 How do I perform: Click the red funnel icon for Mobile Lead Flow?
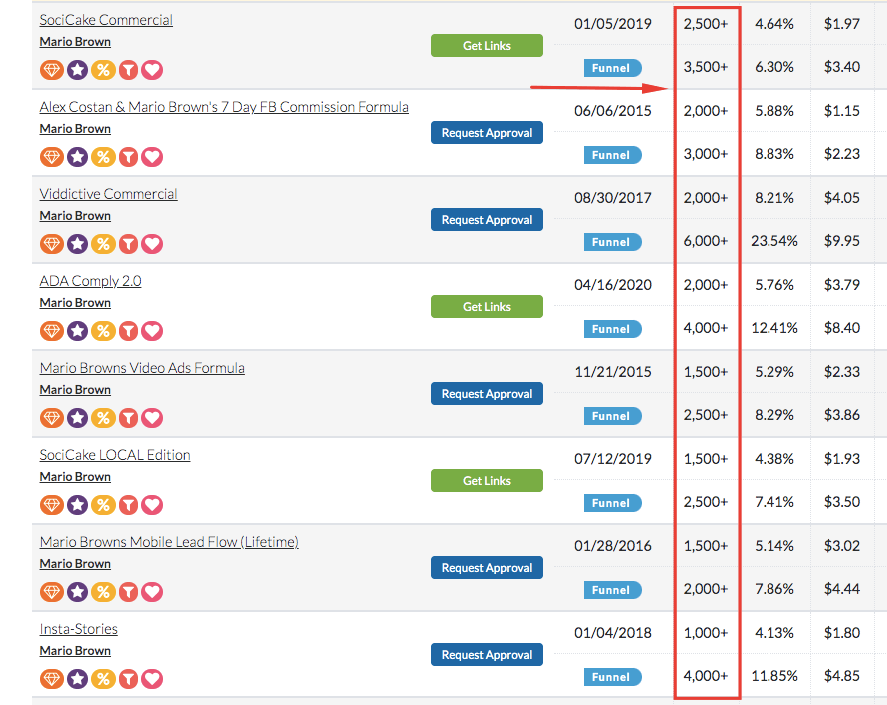point(129,592)
